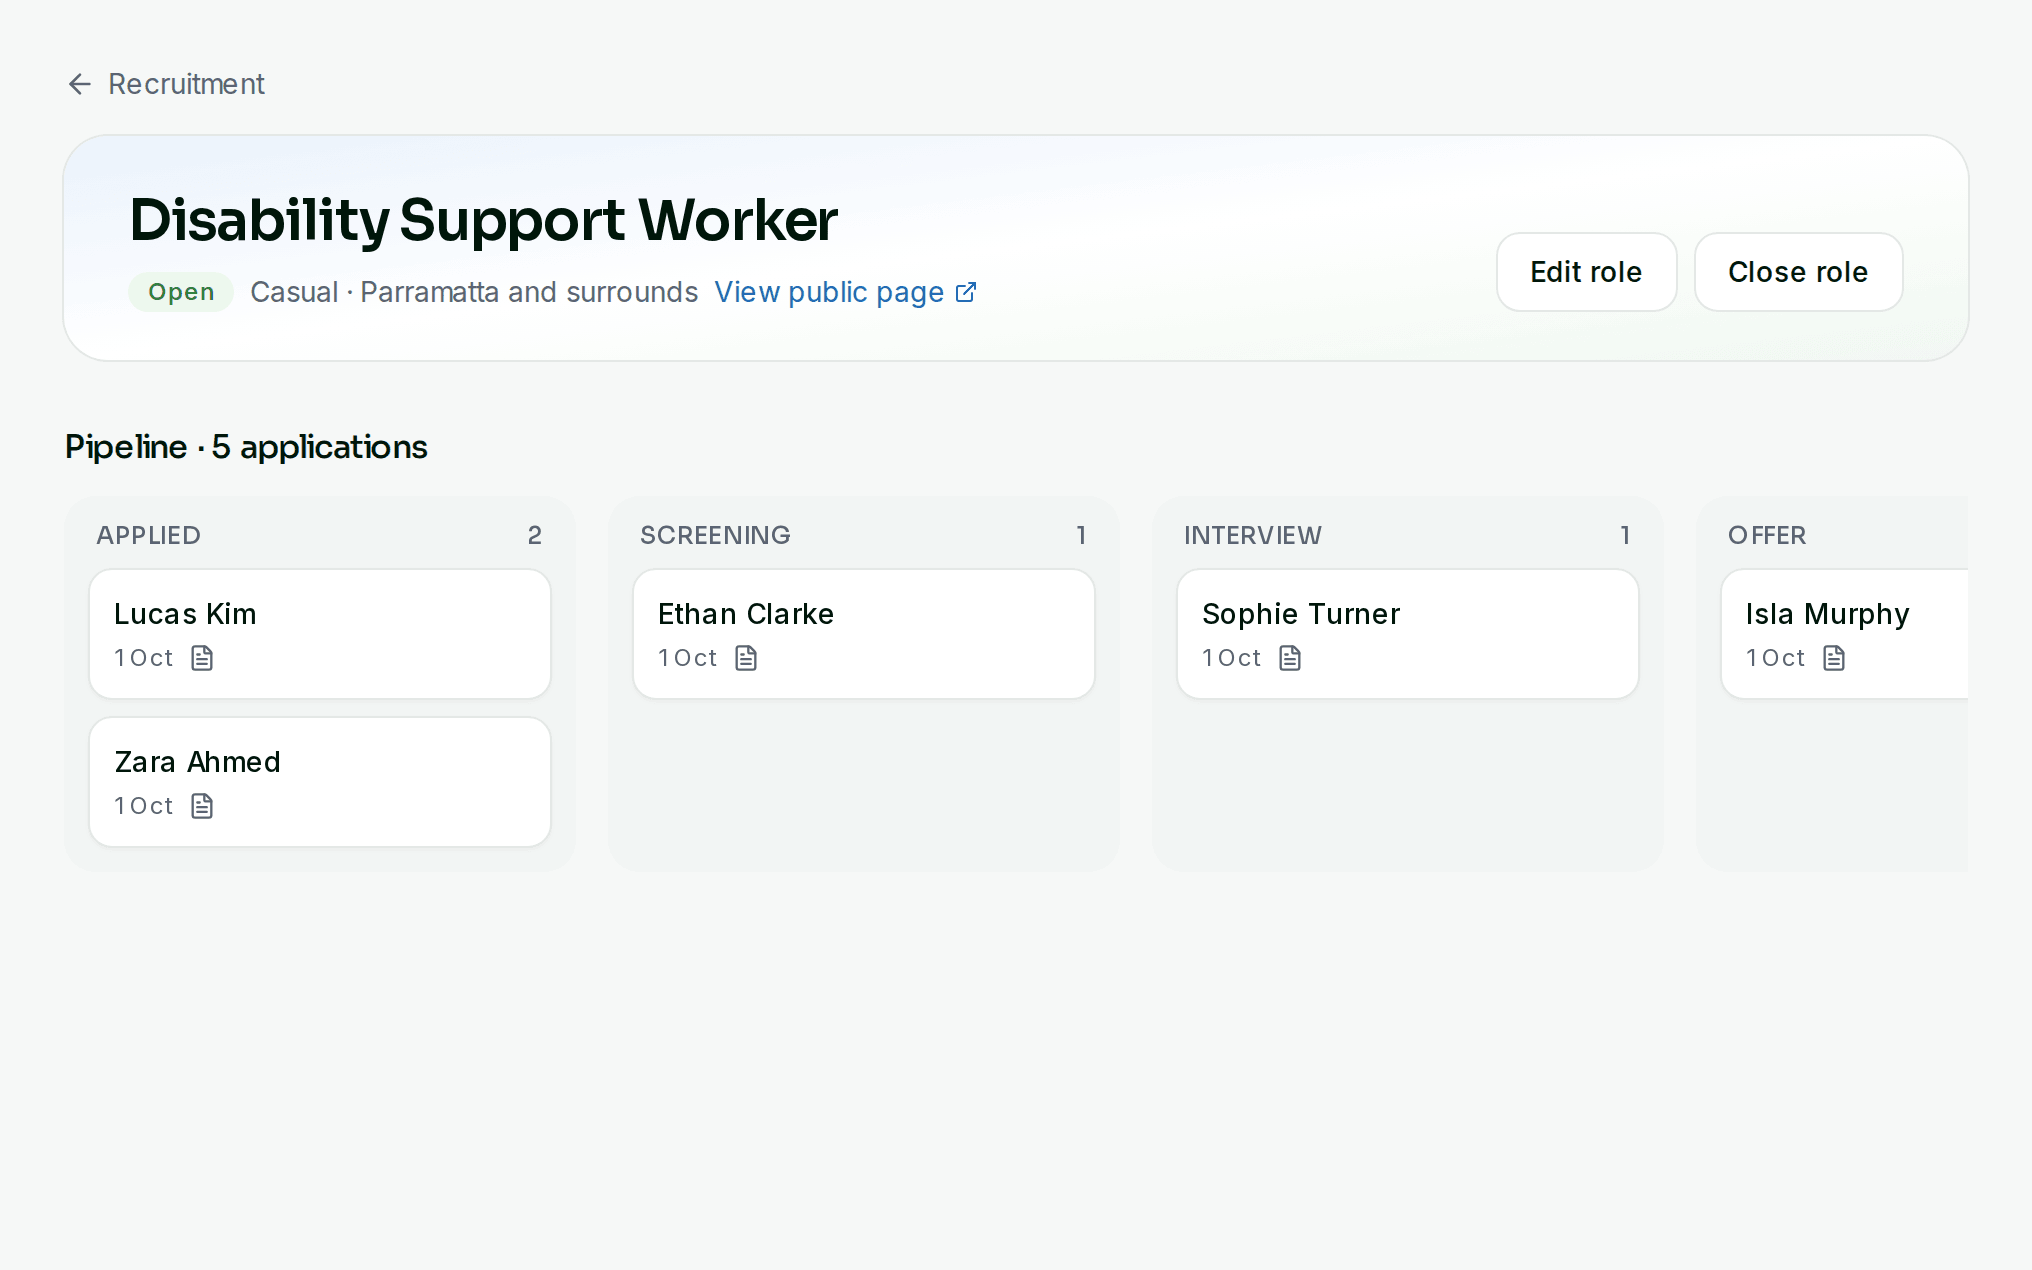This screenshot has width=2032, height=1270.
Task: Click 1 Oct date on Sophie Turner's card
Action: [1232, 658]
